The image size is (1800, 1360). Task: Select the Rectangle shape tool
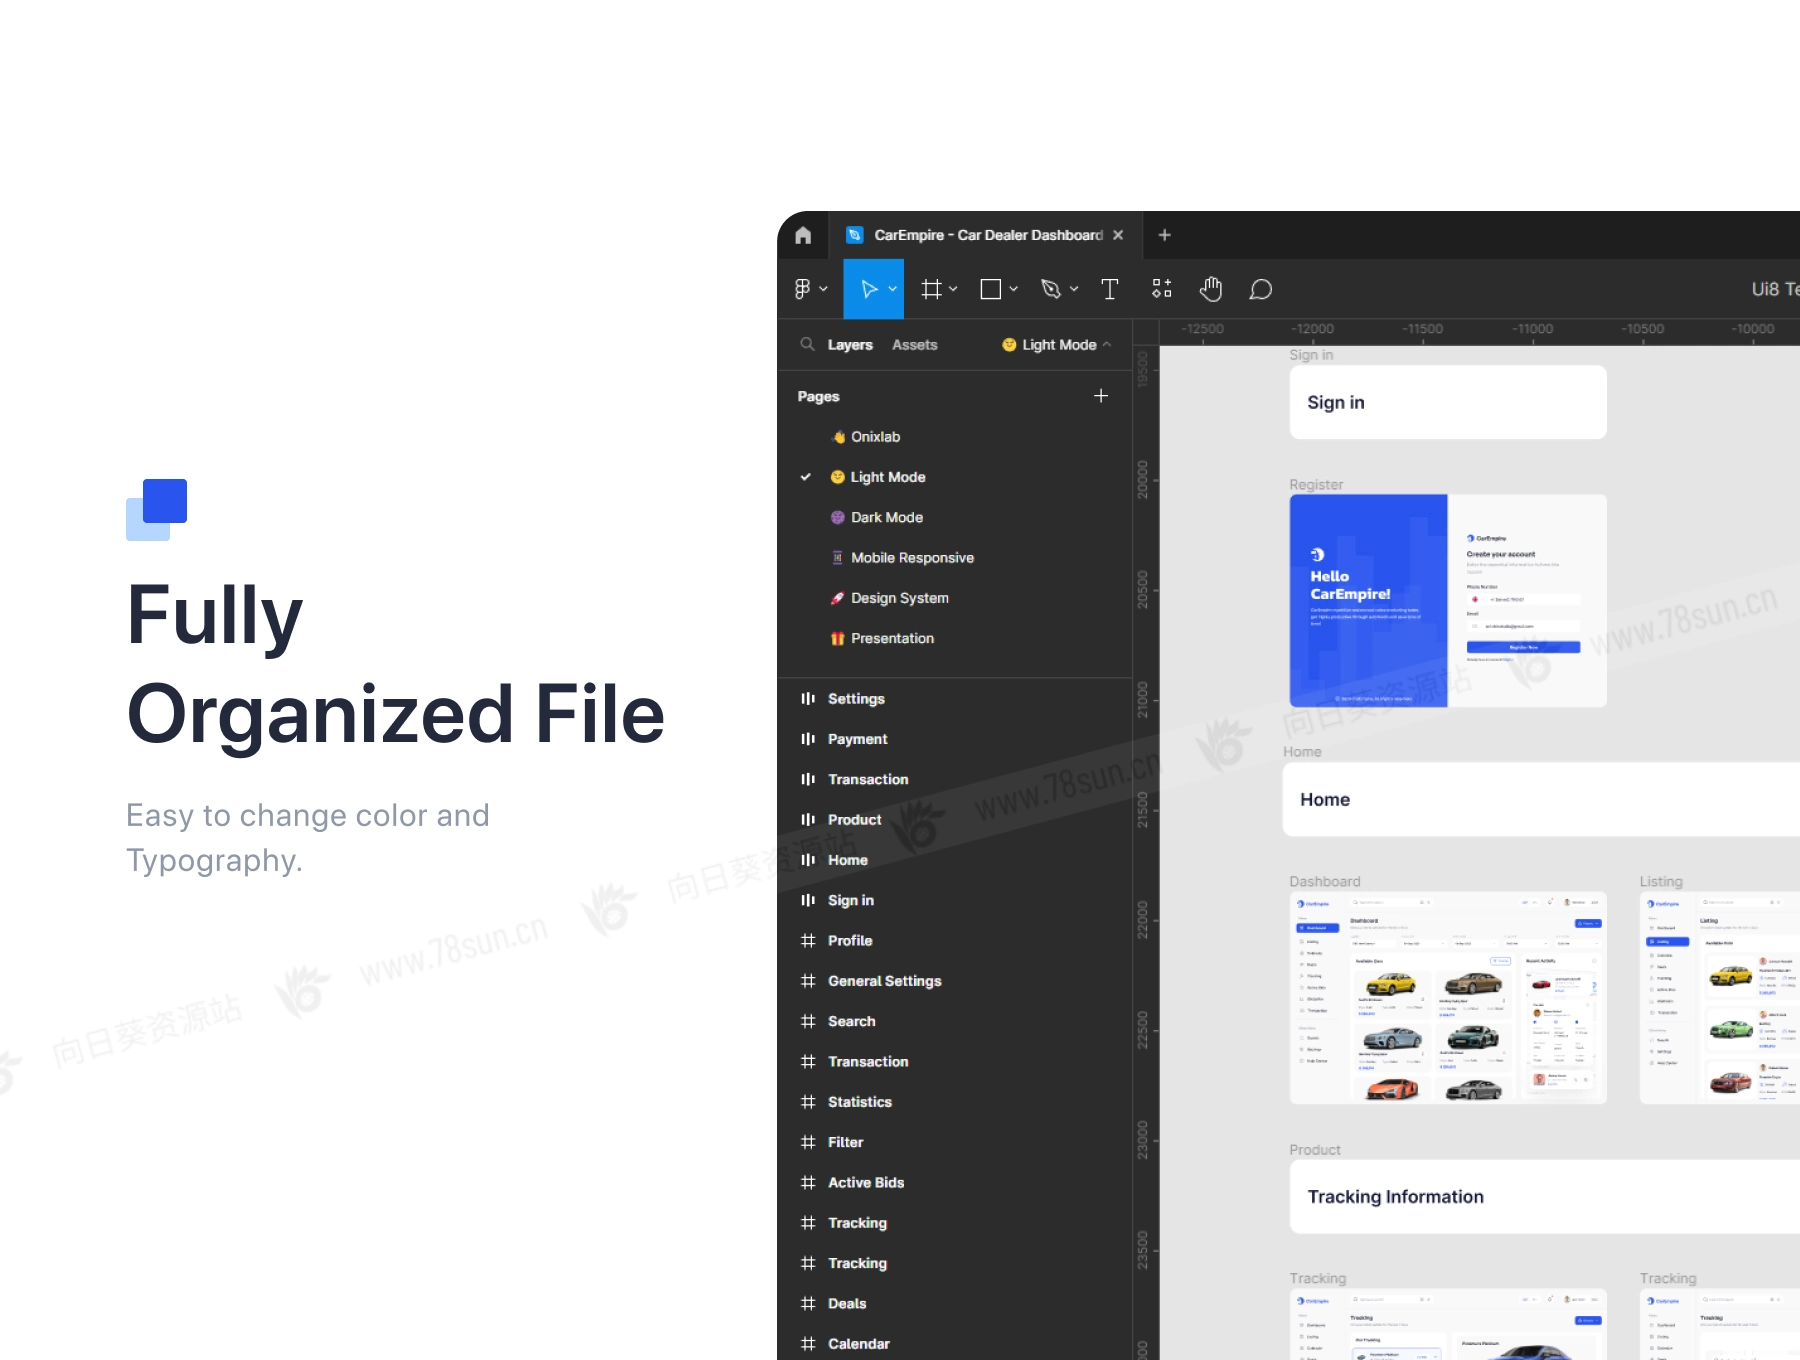[x=991, y=289]
